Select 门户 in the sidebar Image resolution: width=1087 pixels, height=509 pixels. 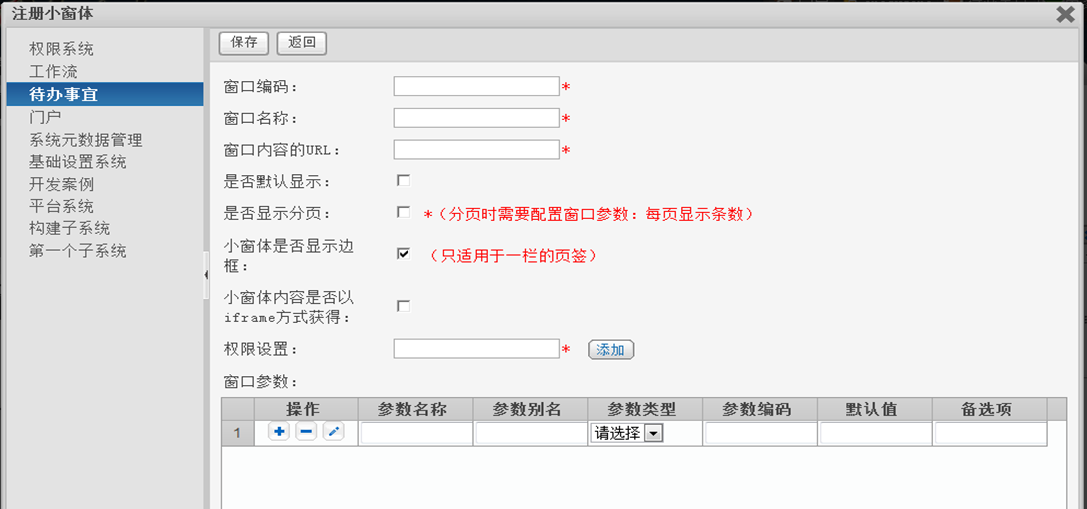tap(45, 117)
